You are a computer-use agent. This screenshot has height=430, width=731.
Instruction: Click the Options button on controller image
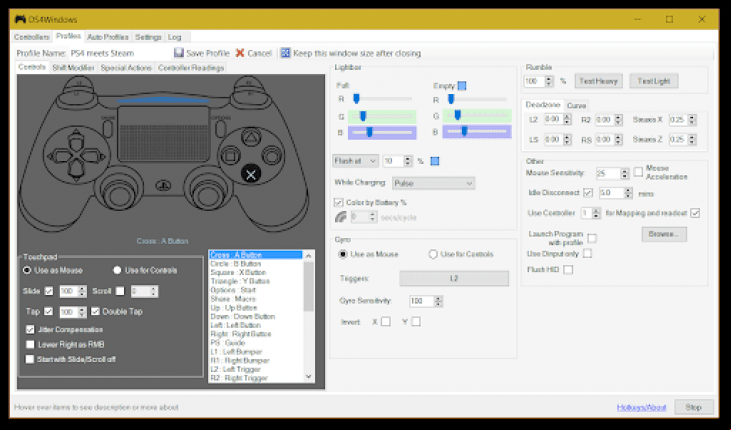(221, 127)
